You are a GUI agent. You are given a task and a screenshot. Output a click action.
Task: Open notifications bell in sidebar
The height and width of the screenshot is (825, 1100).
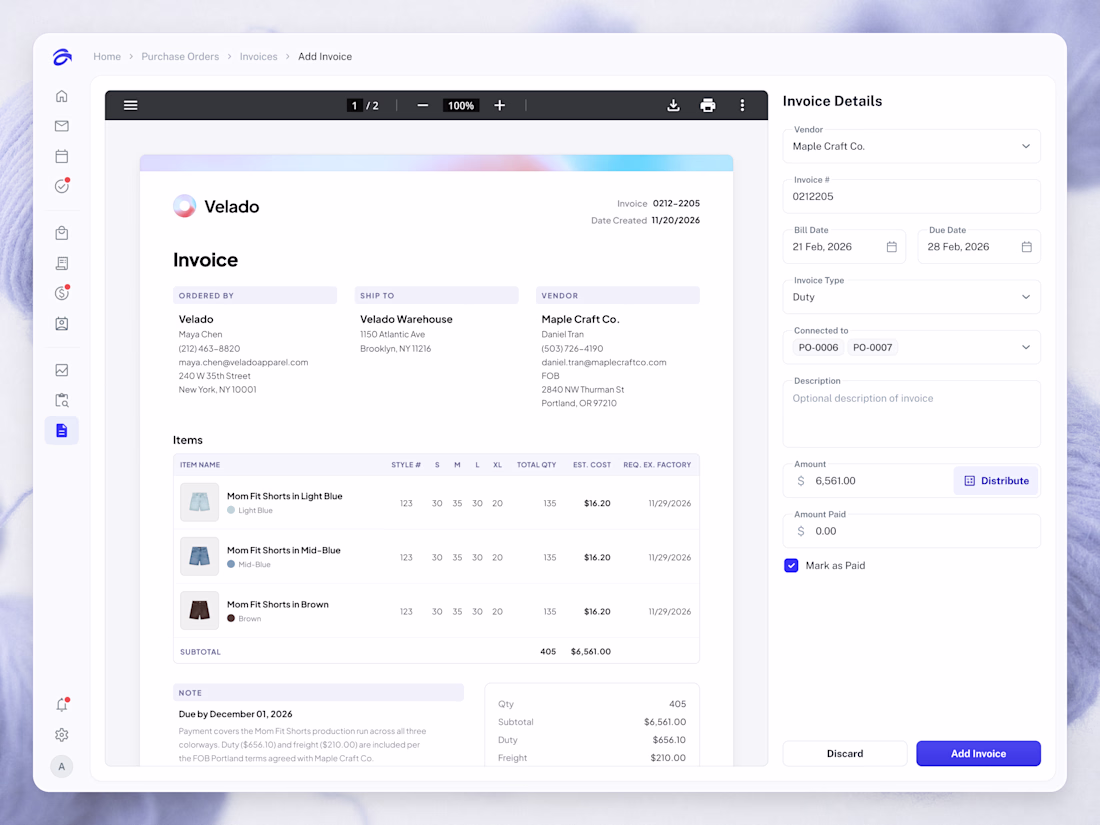point(62,704)
